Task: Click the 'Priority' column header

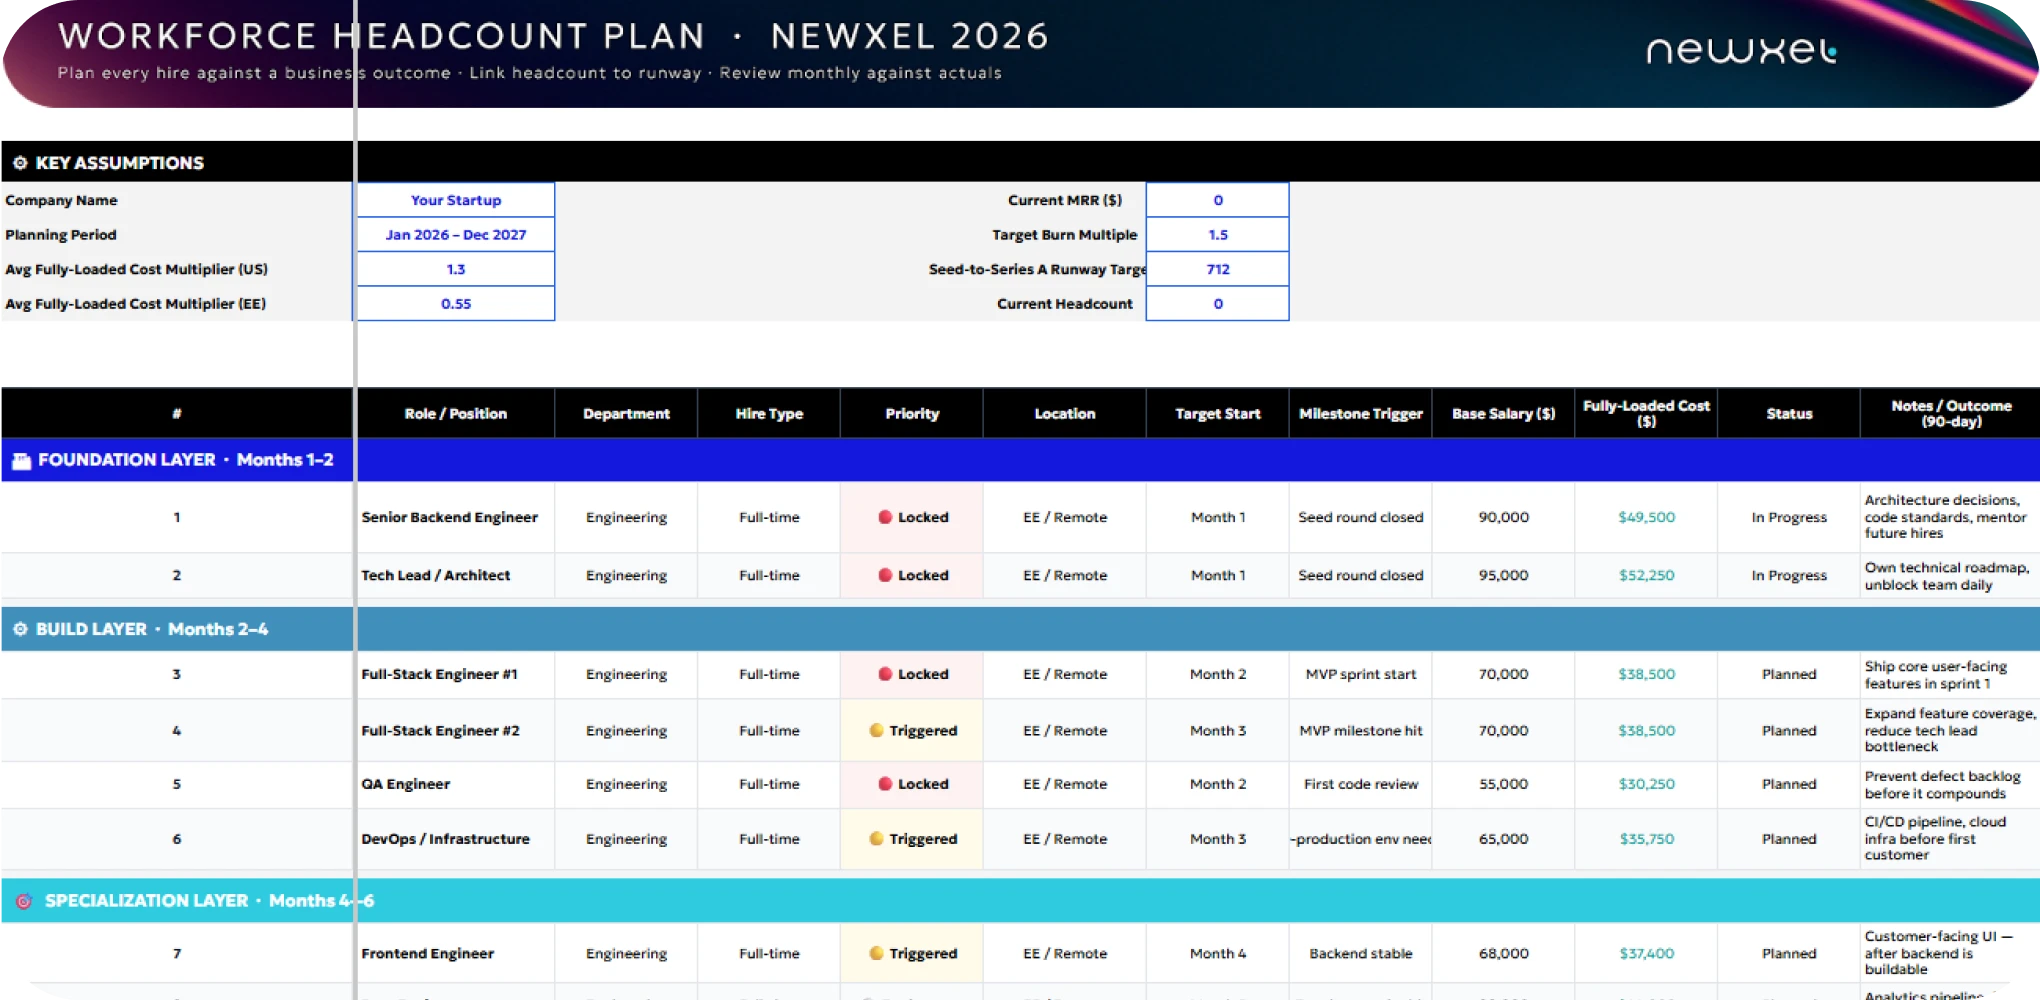Action: (912, 413)
